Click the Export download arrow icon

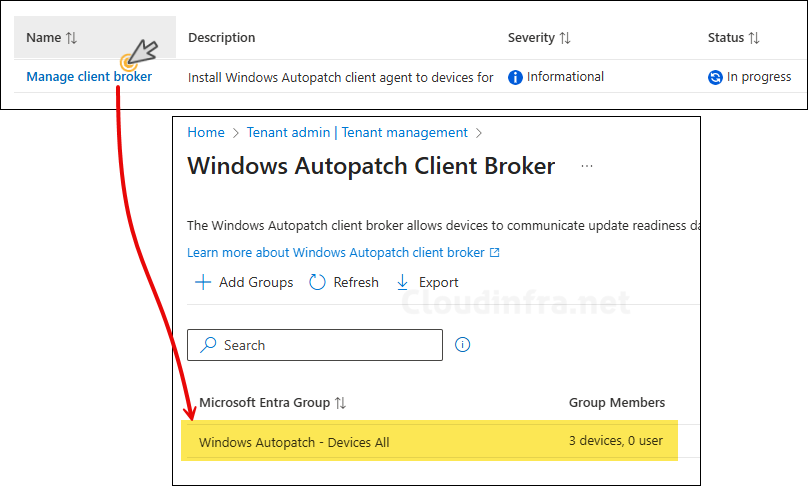pyautogui.click(x=403, y=283)
